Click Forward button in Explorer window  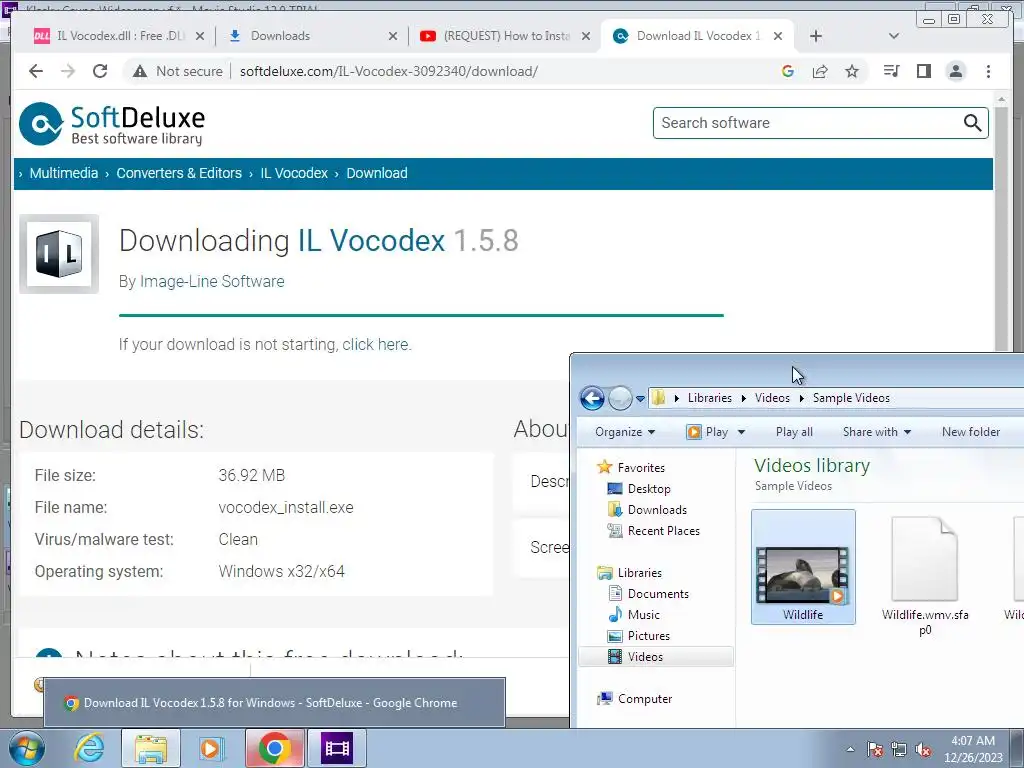click(620, 398)
